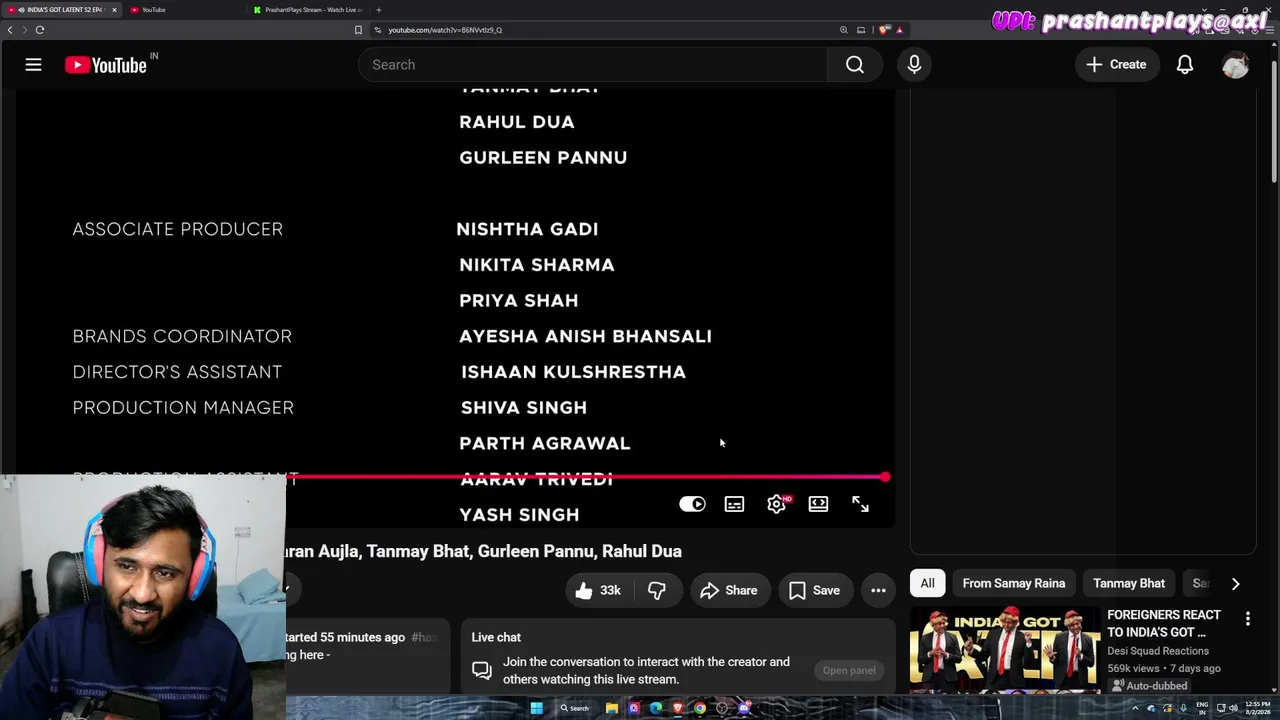This screenshot has height=720, width=1280.
Task: Open options for Foreigners React video
Action: (1247, 619)
